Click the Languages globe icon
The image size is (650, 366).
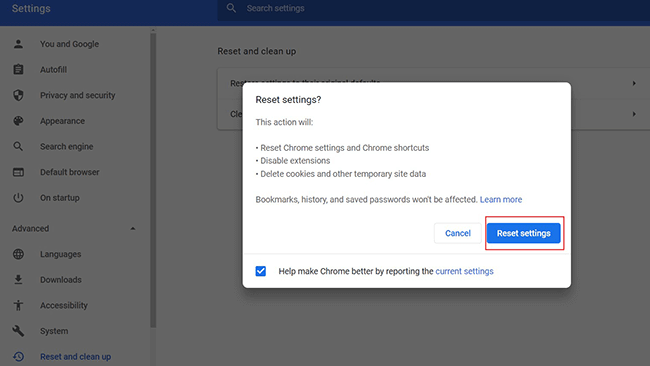pos(18,254)
